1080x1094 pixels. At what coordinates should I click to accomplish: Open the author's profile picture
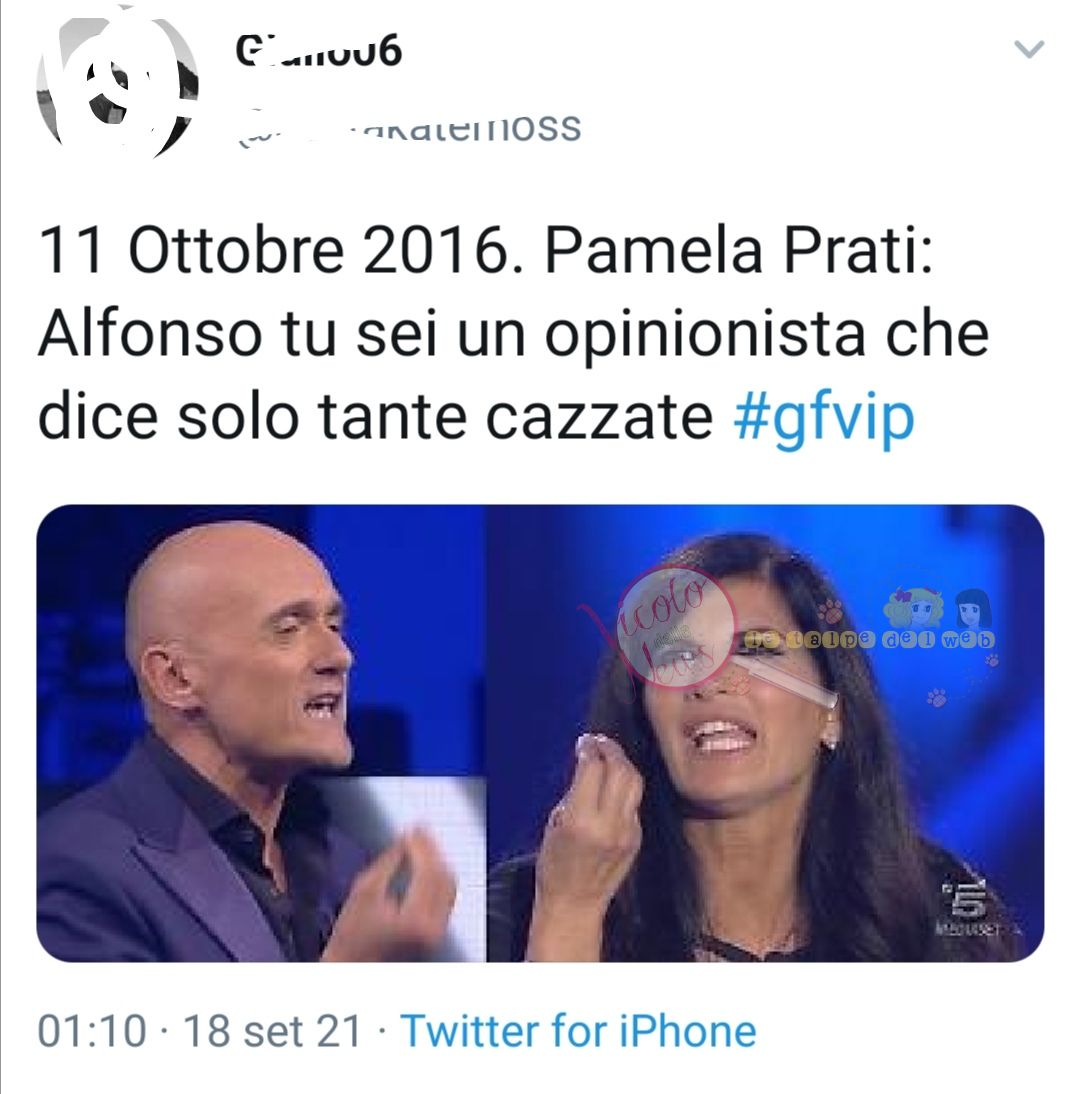pyautogui.click(x=117, y=84)
